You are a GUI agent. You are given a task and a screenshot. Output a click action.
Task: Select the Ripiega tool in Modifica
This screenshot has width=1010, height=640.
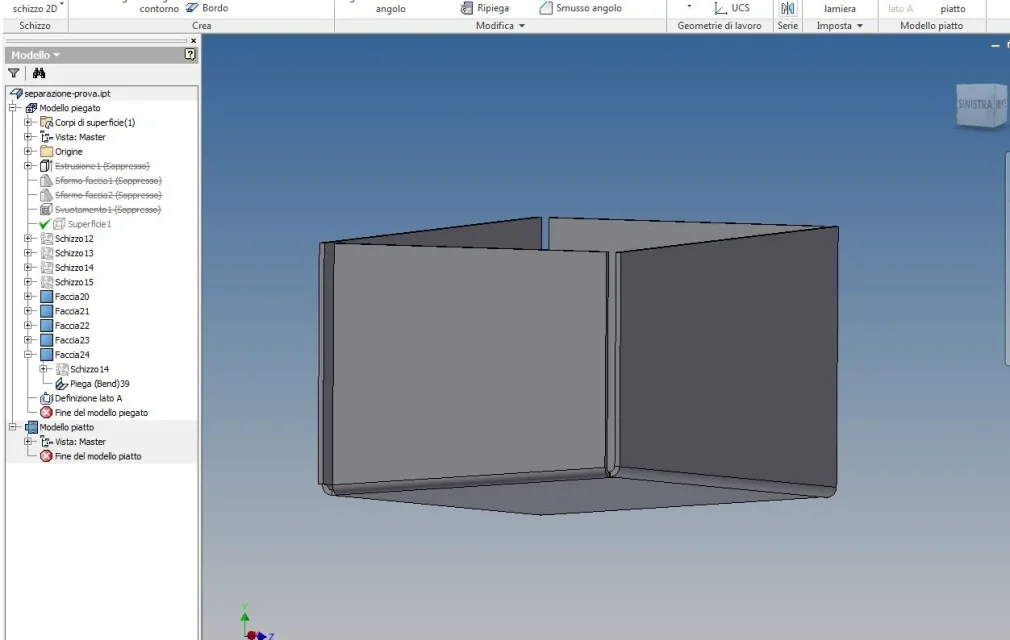485,8
